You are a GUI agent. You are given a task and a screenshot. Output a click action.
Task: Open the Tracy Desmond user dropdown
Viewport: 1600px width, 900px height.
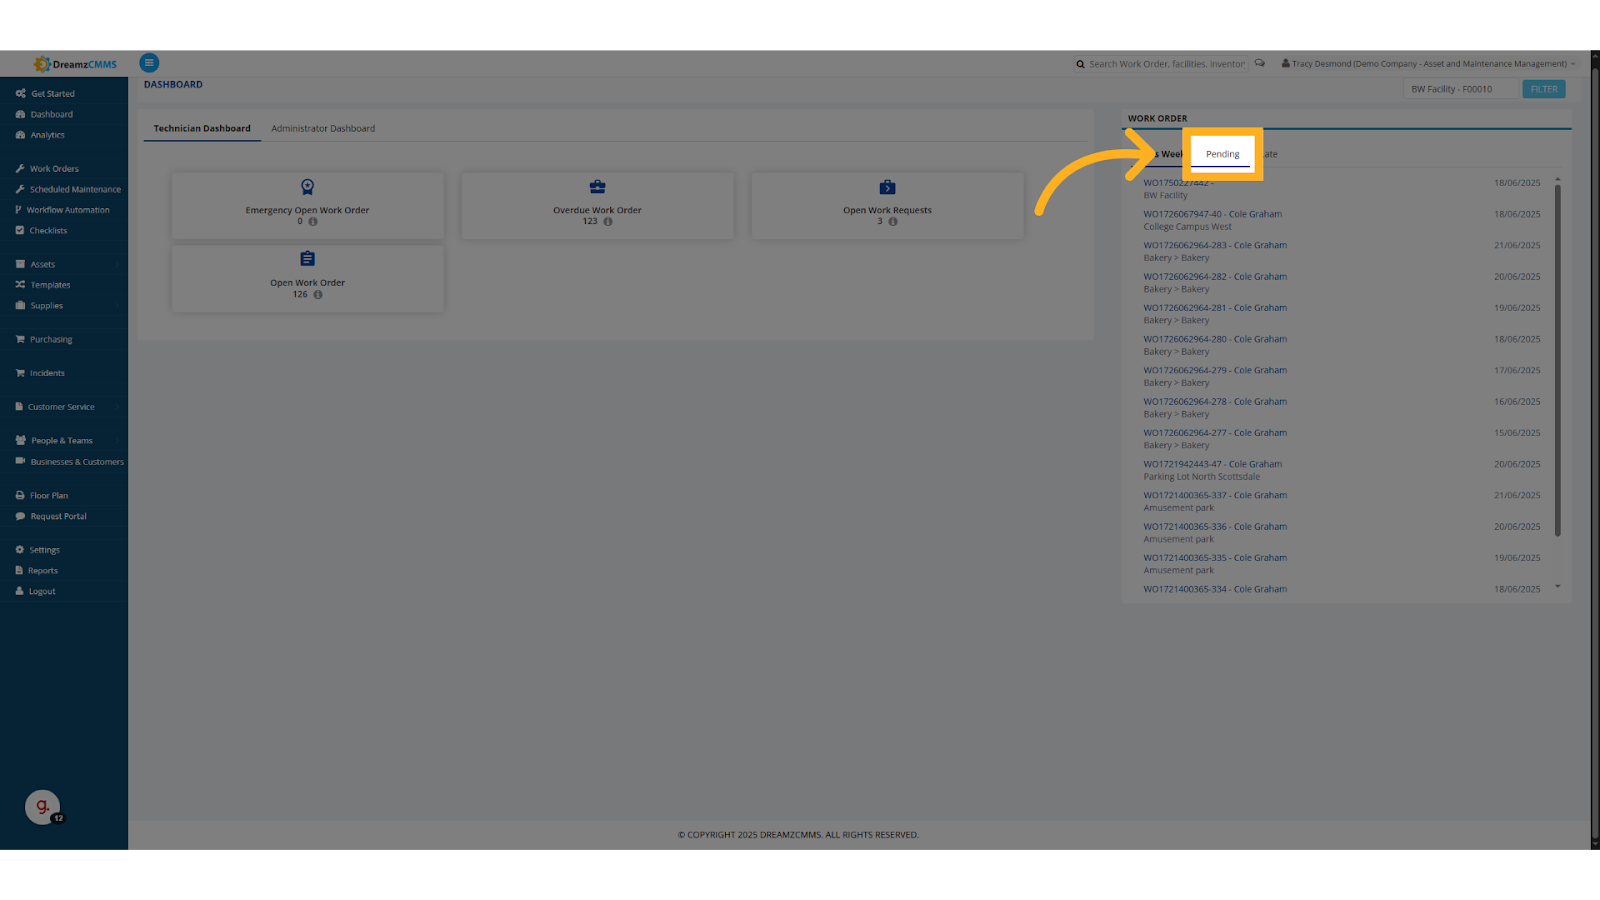tap(1428, 64)
